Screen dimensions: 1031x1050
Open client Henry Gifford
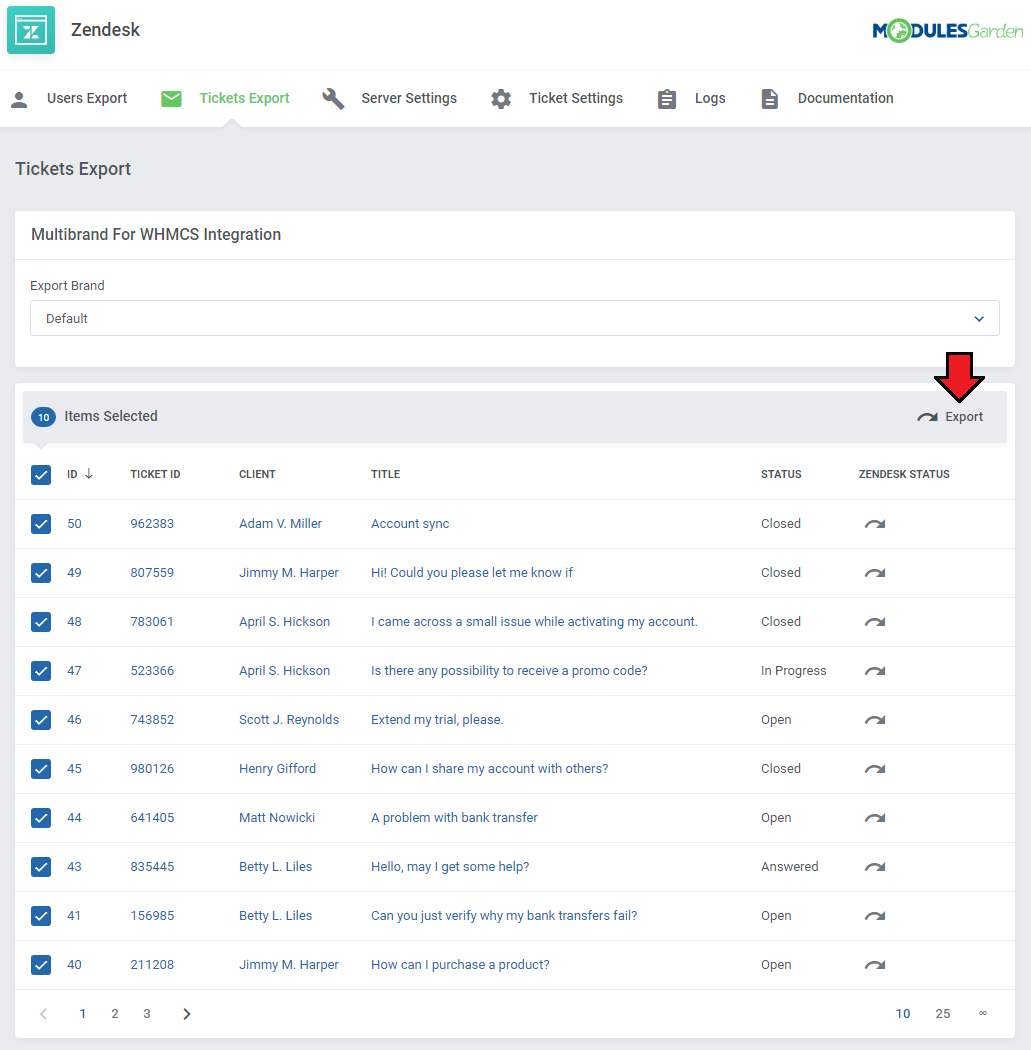point(277,769)
